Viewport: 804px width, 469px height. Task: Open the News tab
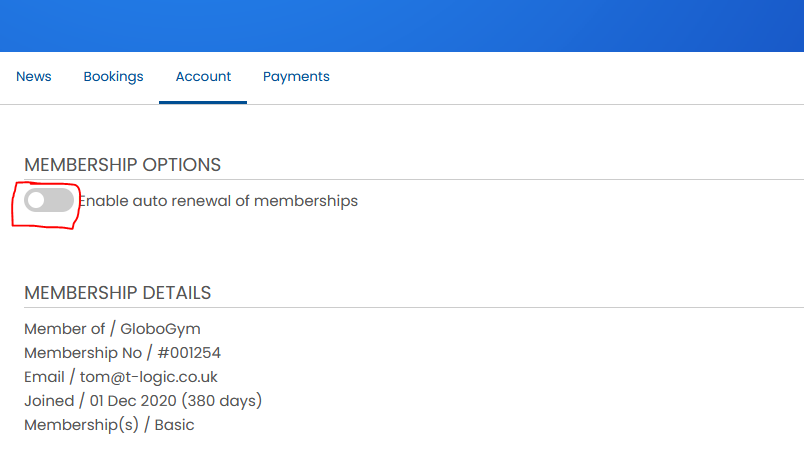(x=33, y=76)
